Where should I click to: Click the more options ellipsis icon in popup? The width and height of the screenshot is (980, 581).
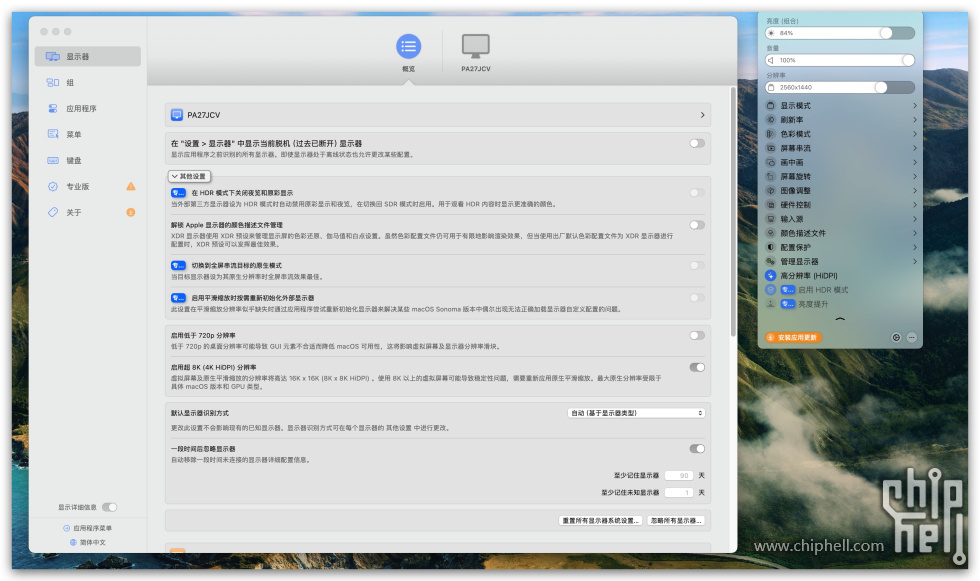[x=911, y=337]
